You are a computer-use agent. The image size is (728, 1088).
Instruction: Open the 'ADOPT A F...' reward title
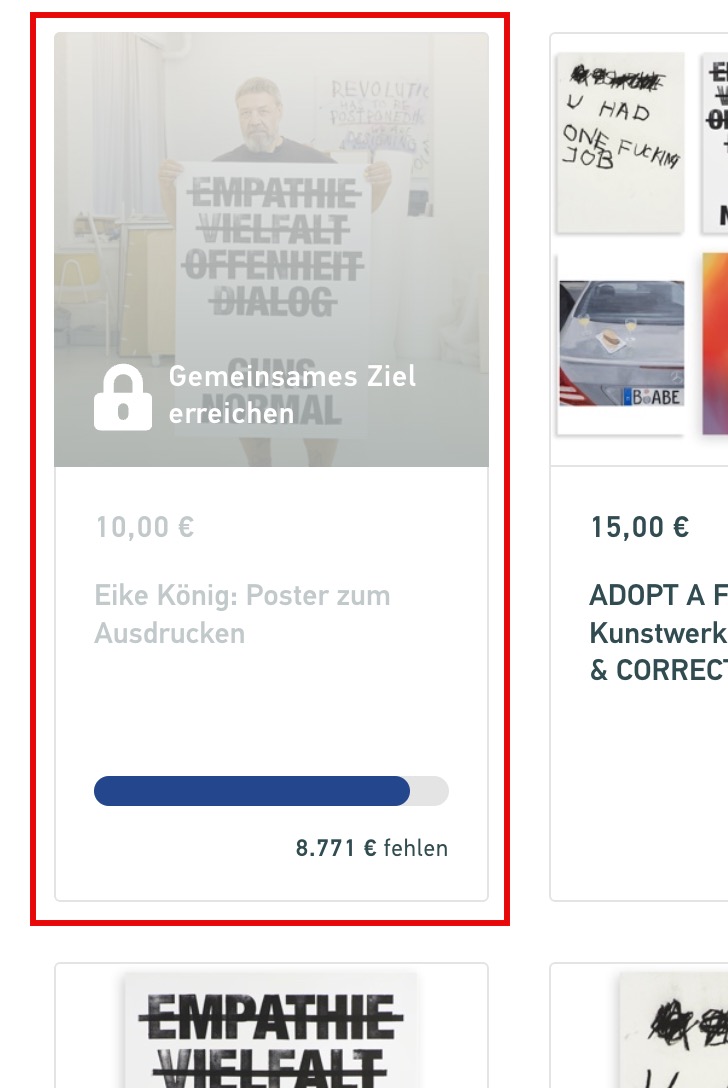659,595
